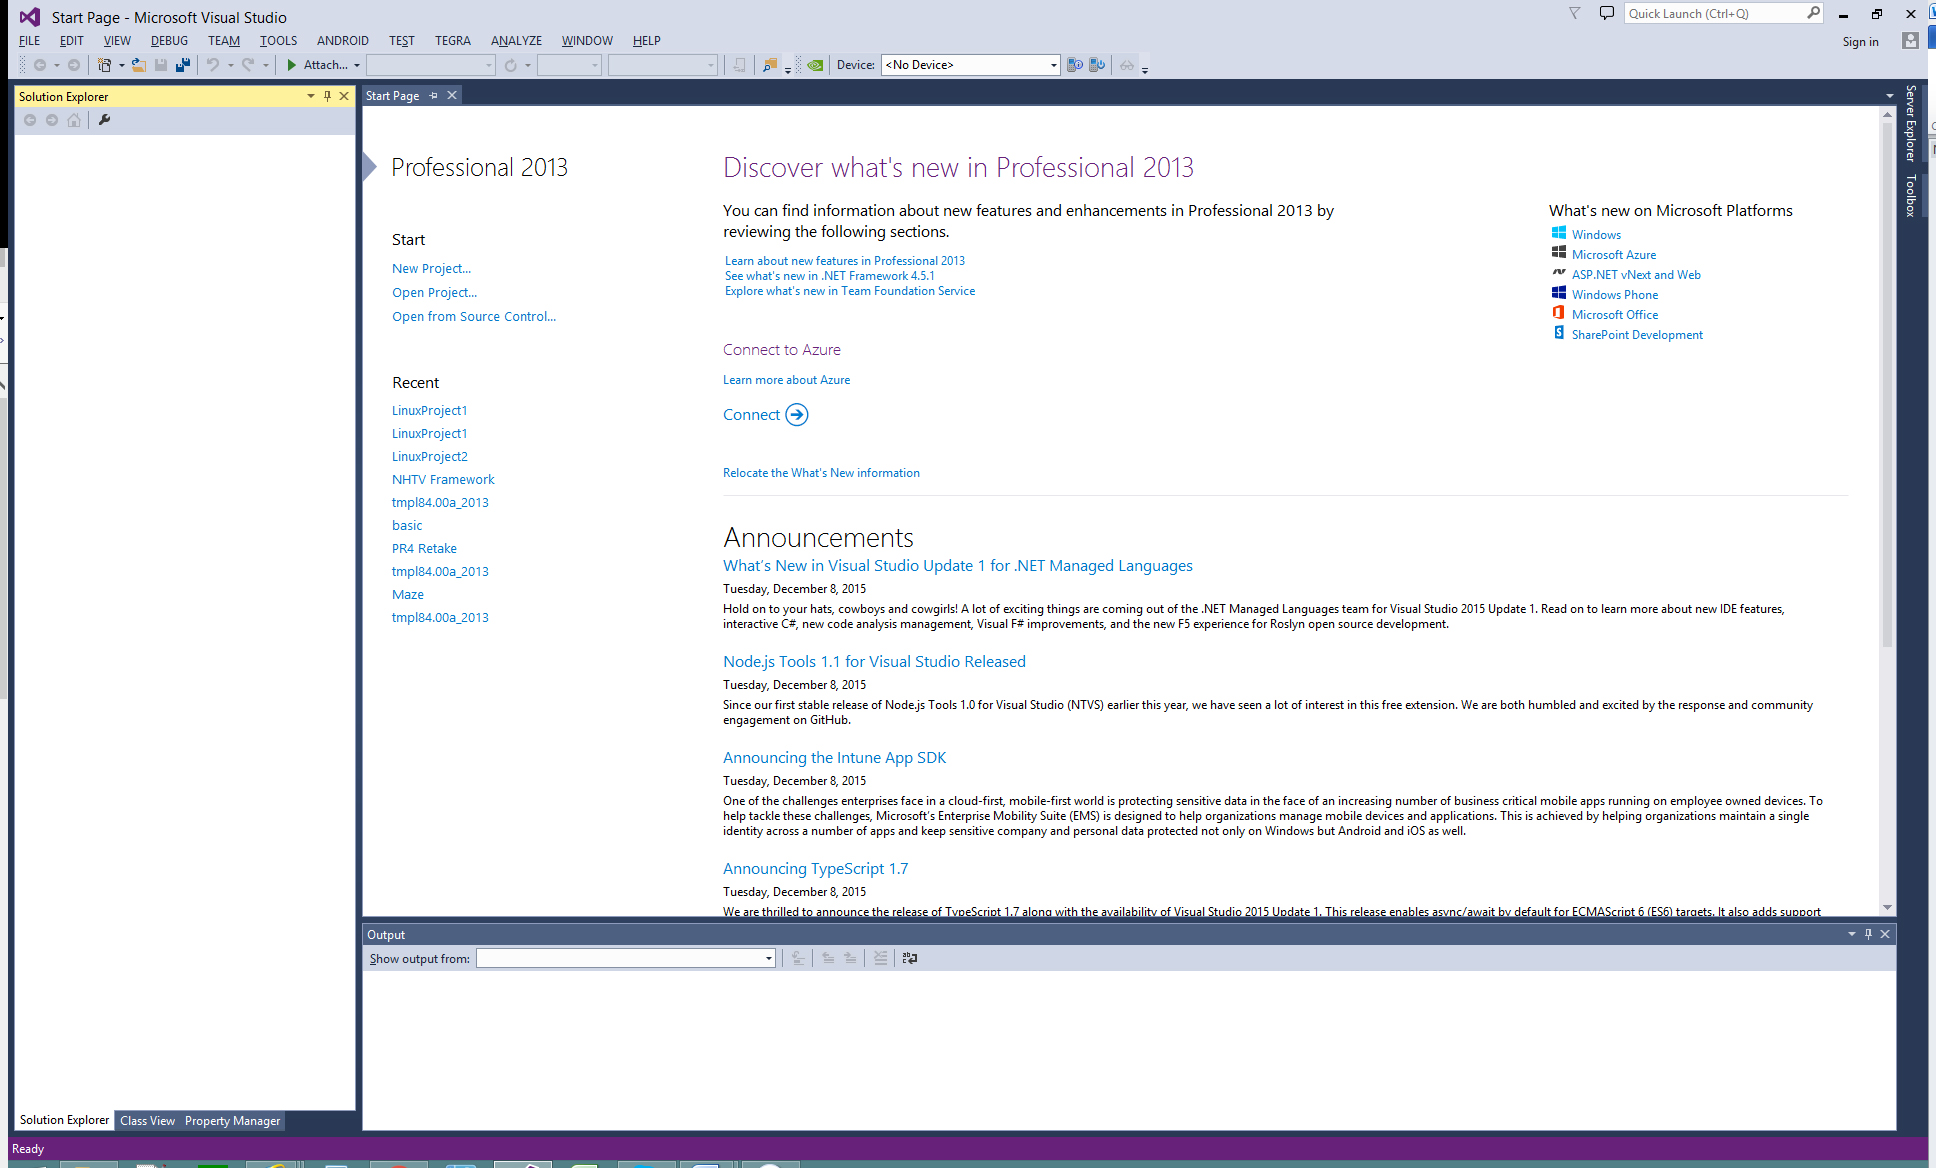Click the Announcing TypeScript 1.7 link
The image size is (1936, 1168).
pos(815,869)
